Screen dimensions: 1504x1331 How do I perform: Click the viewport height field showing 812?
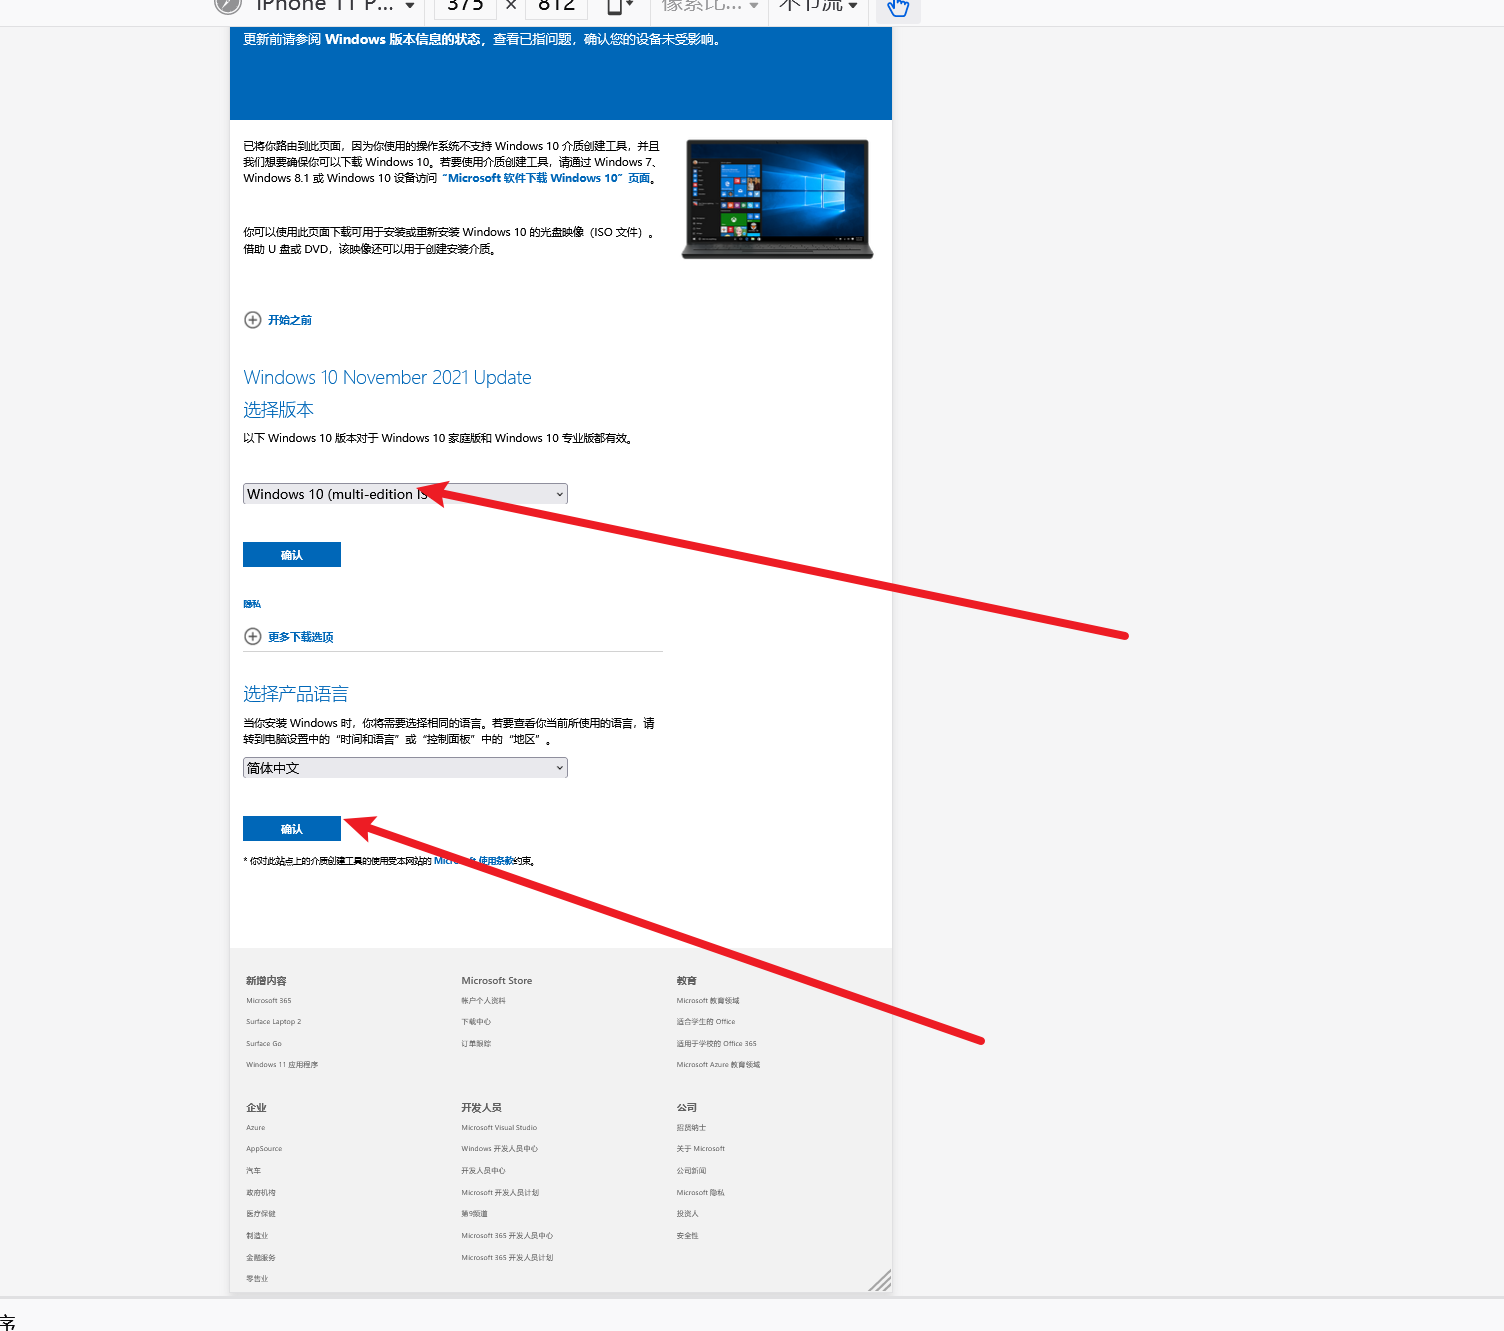(556, 6)
